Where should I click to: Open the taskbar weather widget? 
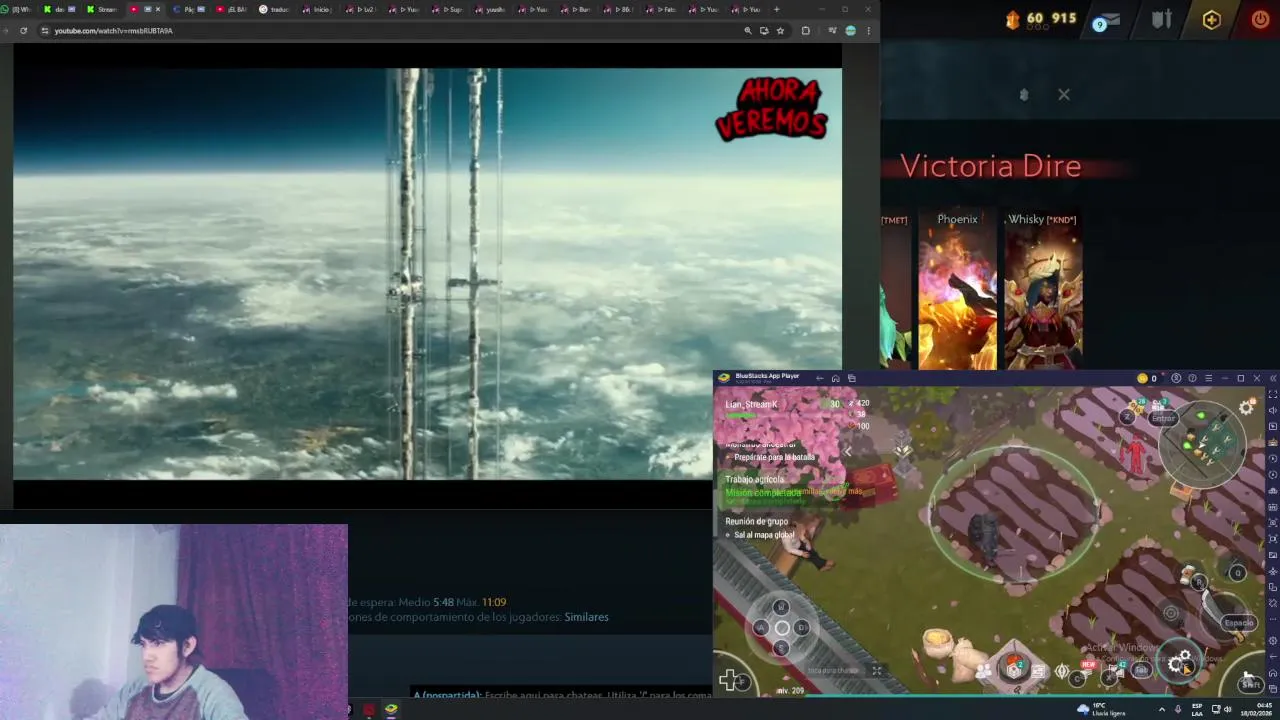pos(1101,709)
